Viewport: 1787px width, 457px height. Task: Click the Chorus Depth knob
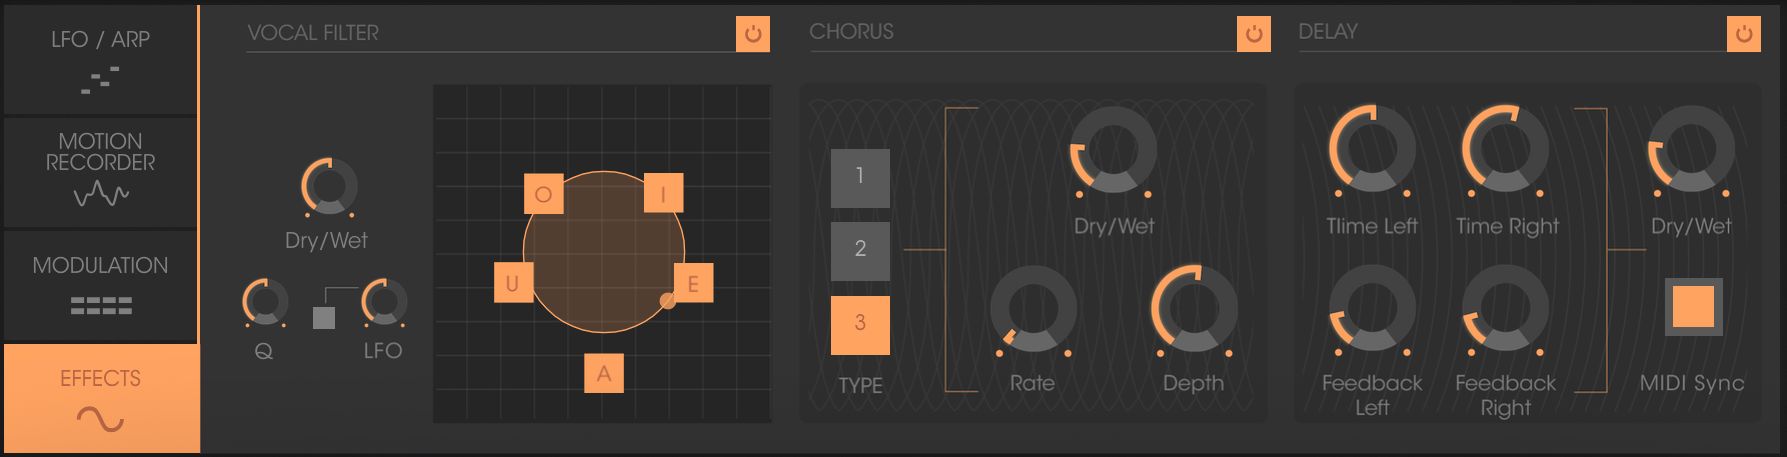(x=1194, y=308)
